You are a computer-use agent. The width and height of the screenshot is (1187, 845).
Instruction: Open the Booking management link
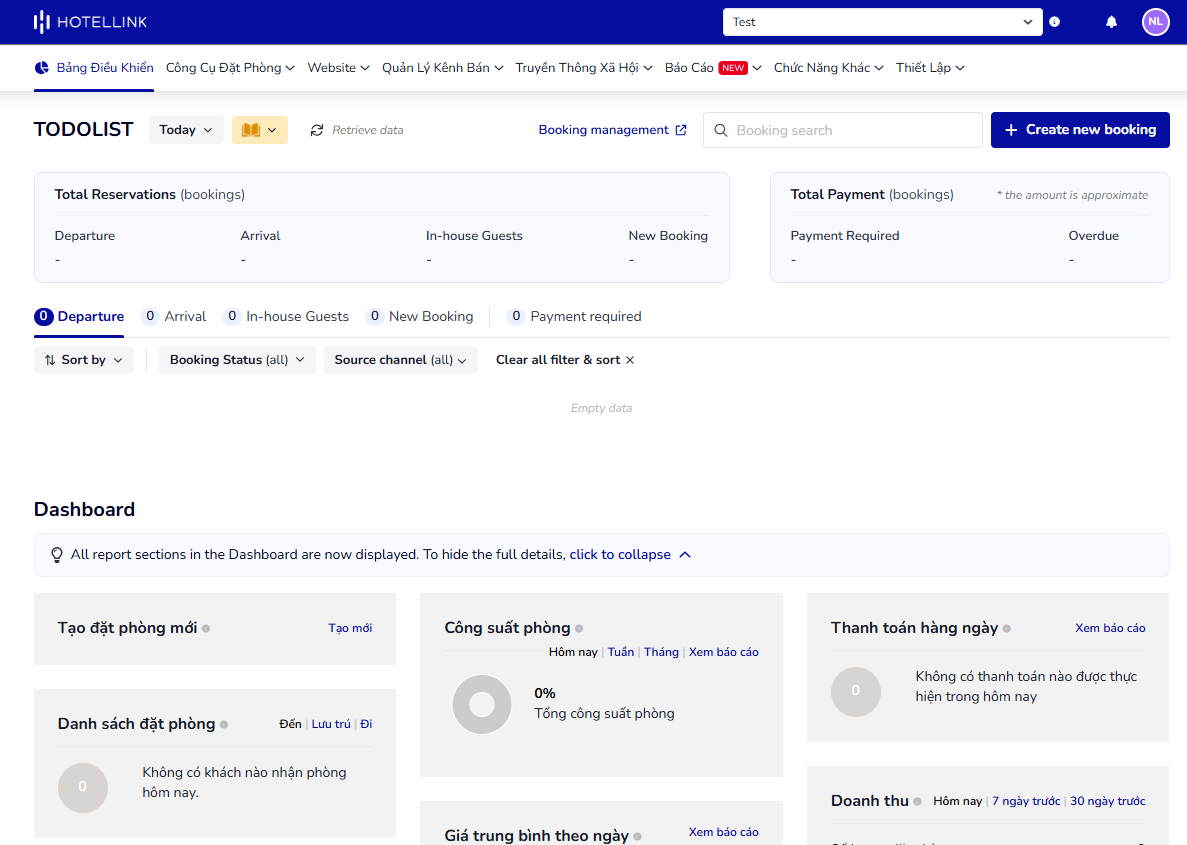pyautogui.click(x=612, y=130)
